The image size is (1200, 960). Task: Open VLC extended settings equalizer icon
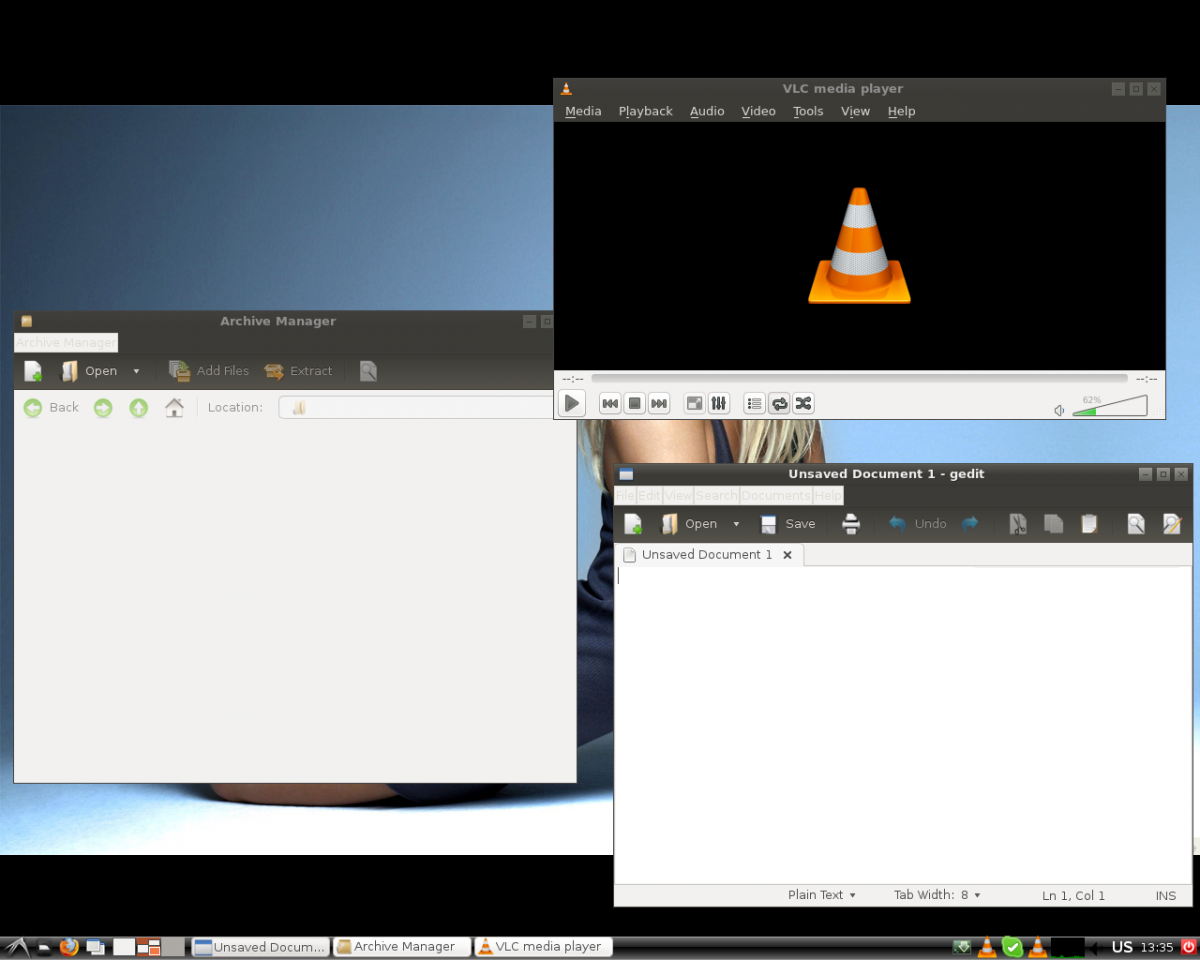(x=718, y=403)
